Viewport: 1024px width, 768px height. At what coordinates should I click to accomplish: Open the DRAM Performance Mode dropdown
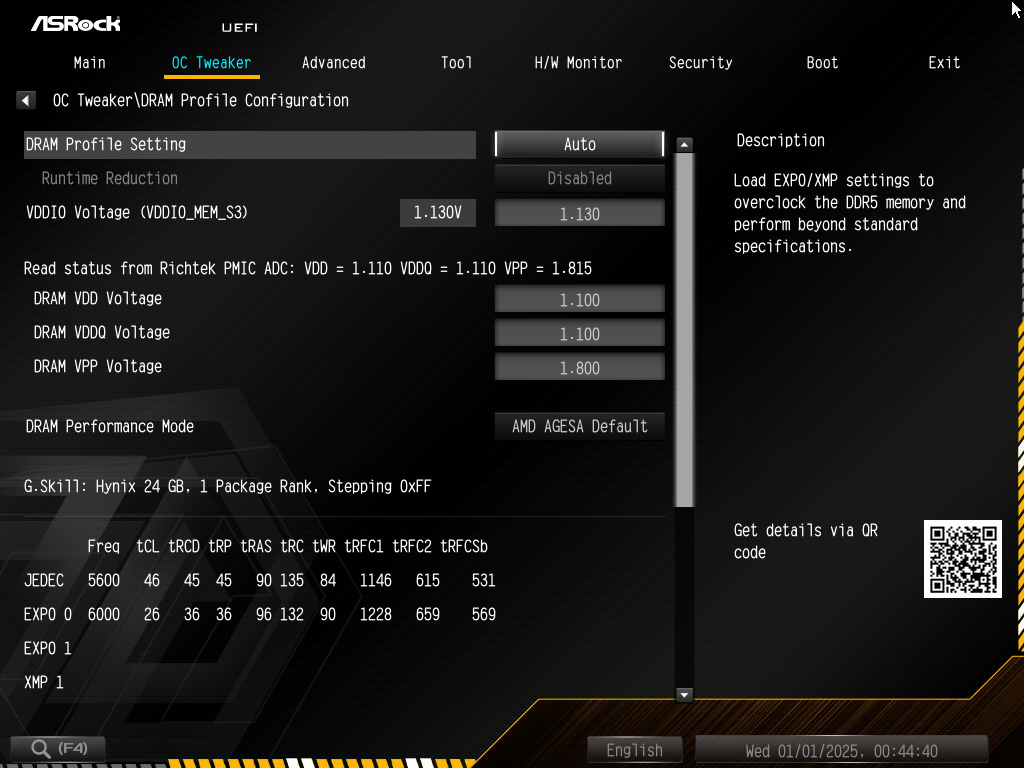(x=579, y=426)
